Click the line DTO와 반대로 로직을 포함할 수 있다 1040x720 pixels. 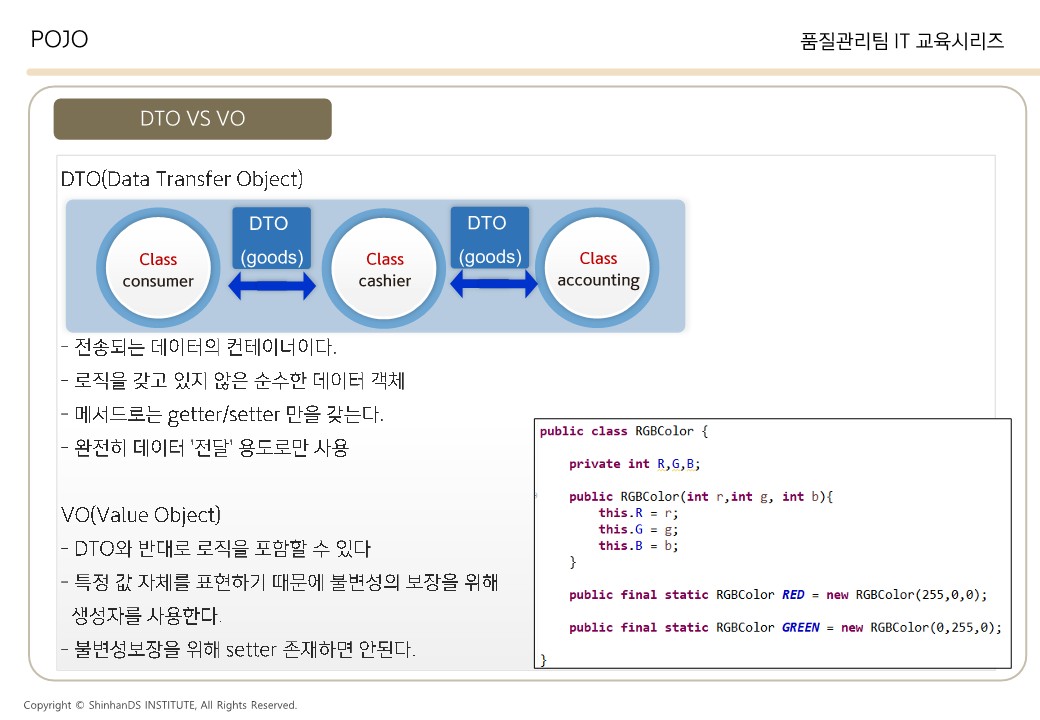[x=216, y=548]
